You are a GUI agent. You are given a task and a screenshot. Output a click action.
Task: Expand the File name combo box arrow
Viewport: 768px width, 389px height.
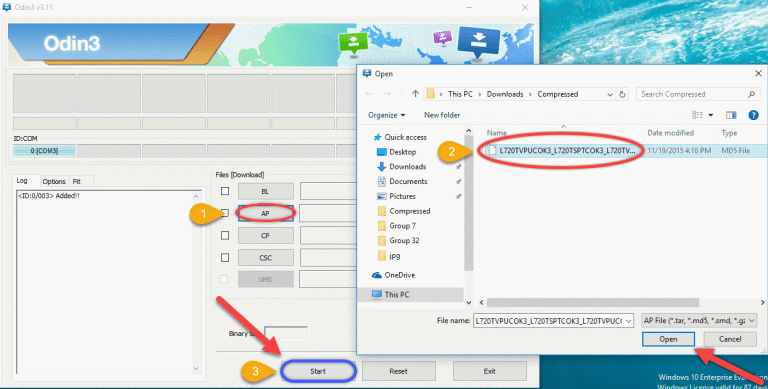point(629,321)
